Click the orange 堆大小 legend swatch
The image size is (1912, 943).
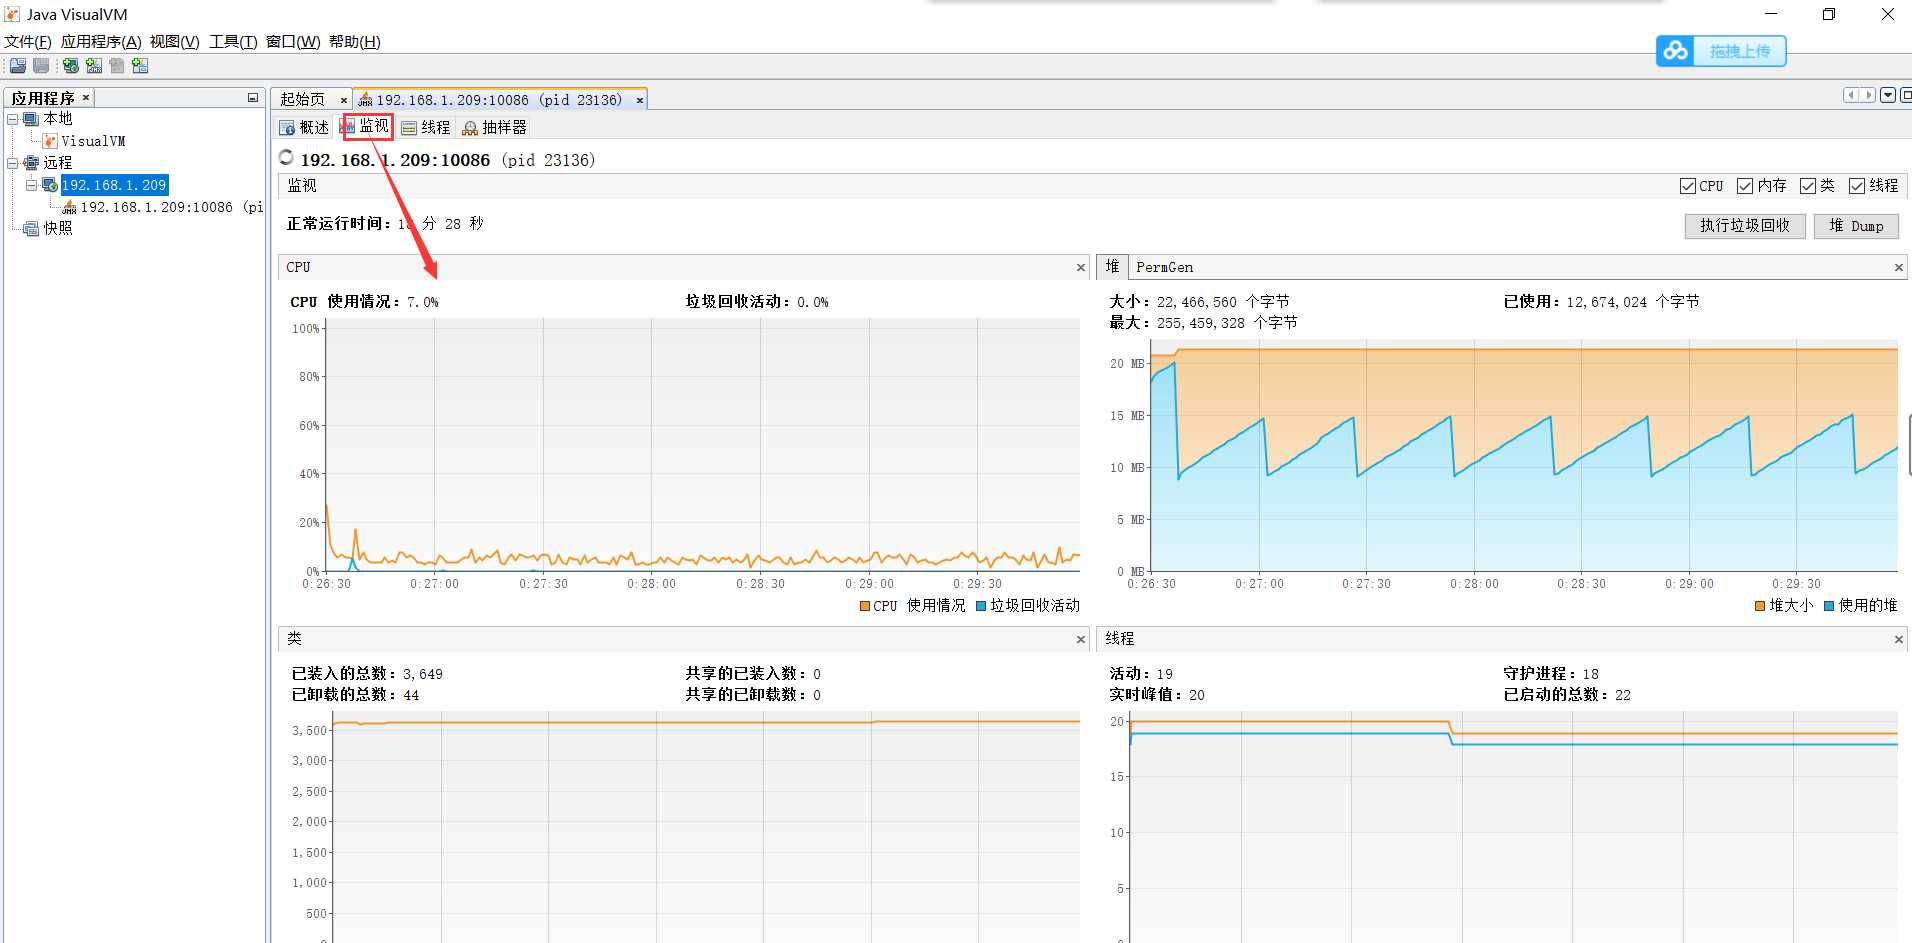point(1760,606)
